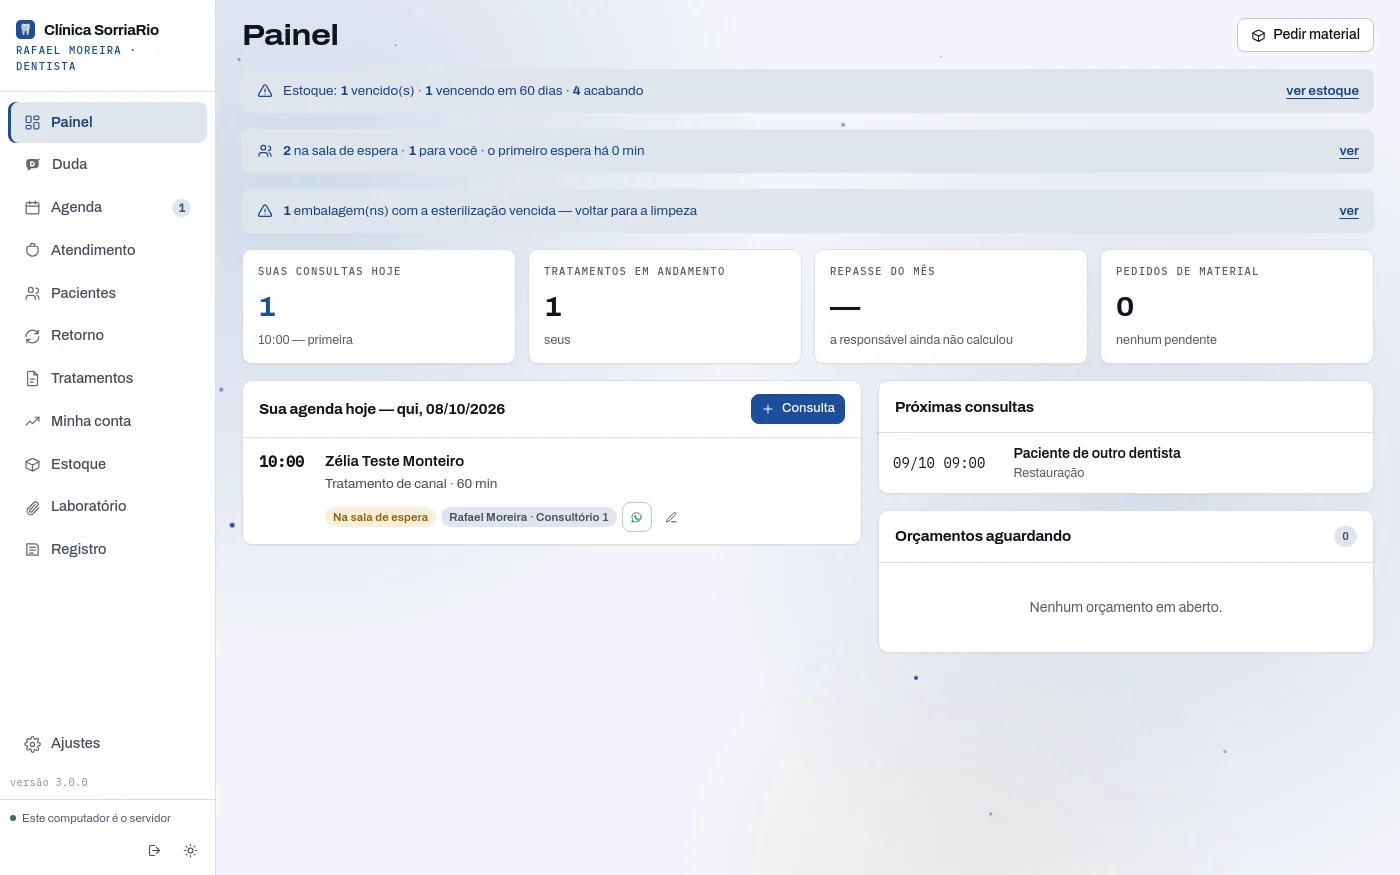
Task: Click the count badge beside 'Orçamentos aguardando'
Action: pos(1345,537)
